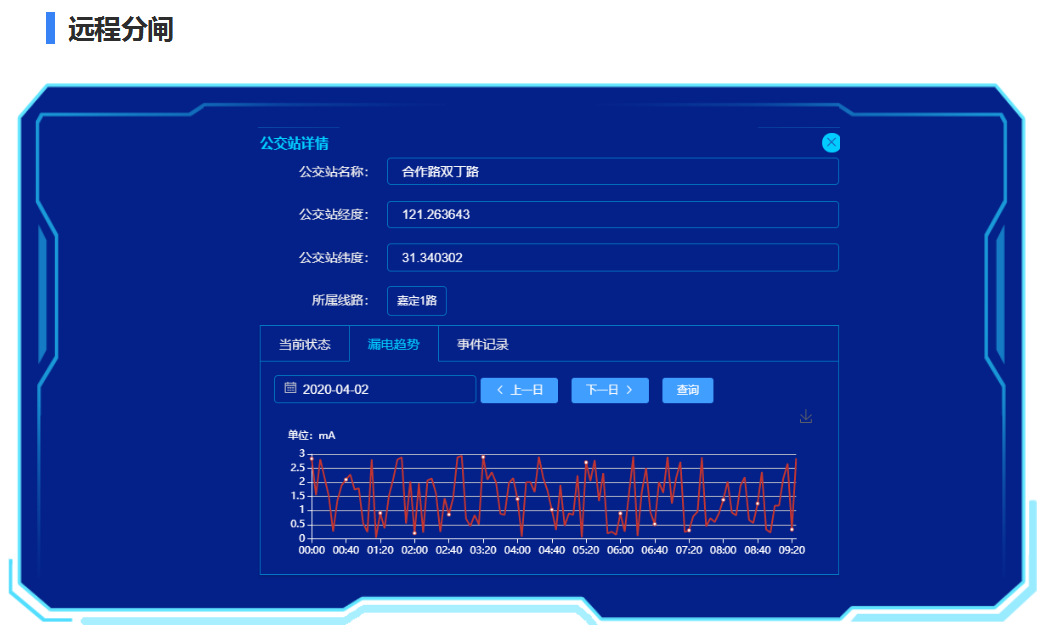1048x639 pixels.
Task: Click chart data point at 03:20
Action: pos(483,457)
